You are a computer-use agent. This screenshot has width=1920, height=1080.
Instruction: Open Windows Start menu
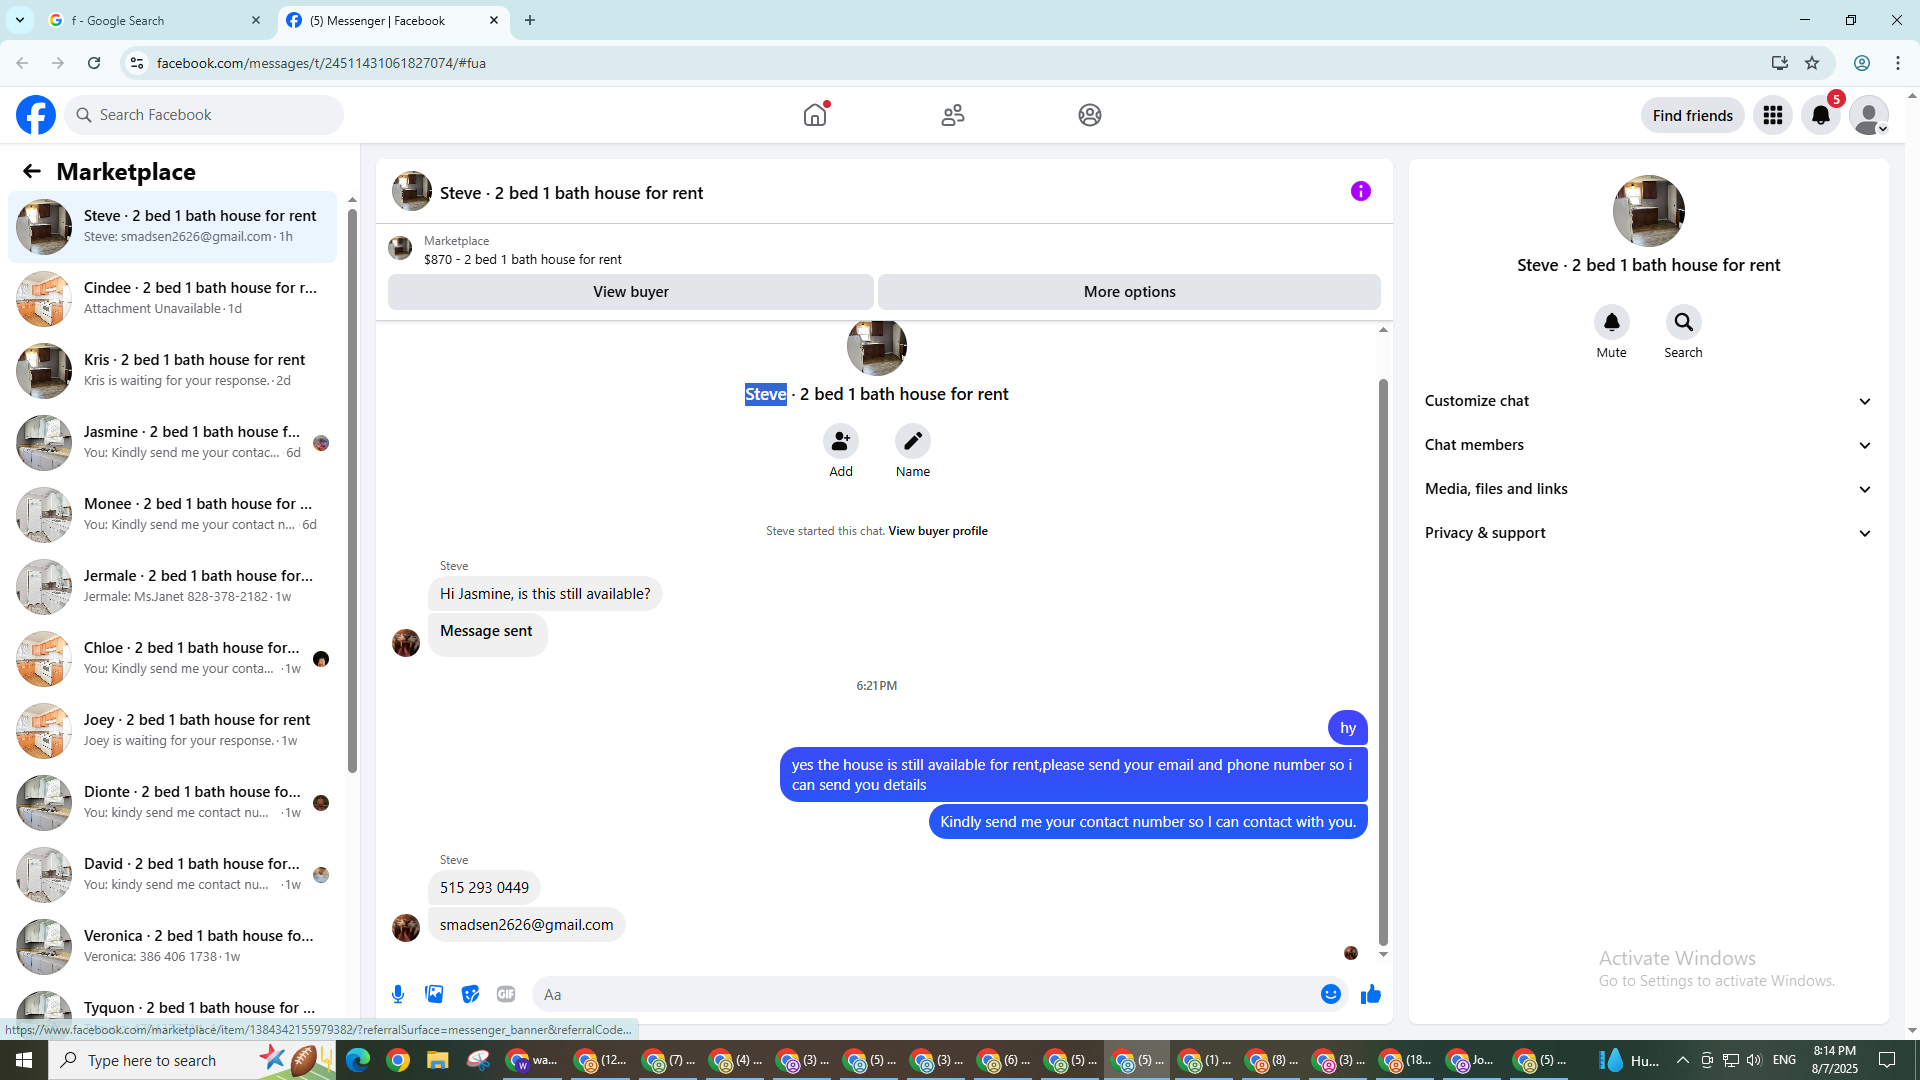pyautogui.click(x=24, y=1060)
